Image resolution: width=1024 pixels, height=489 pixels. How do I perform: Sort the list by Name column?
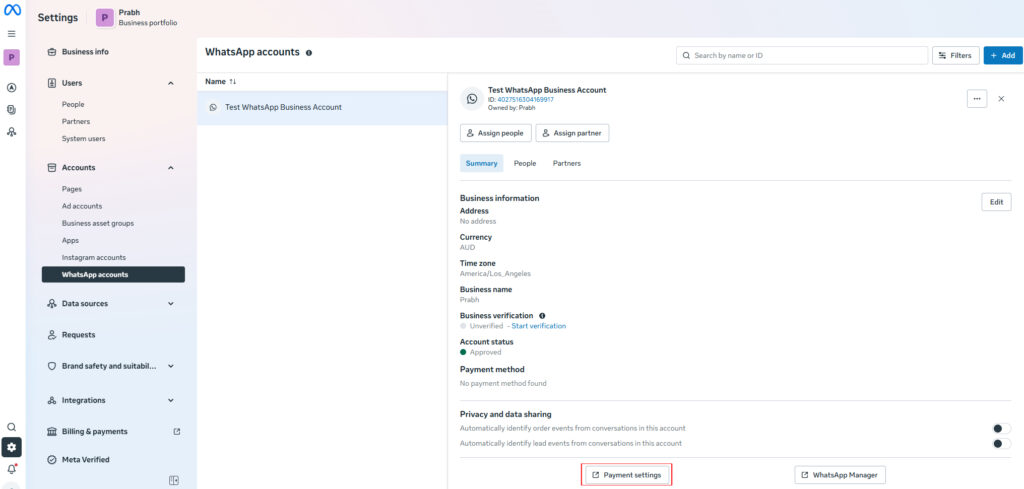point(221,82)
